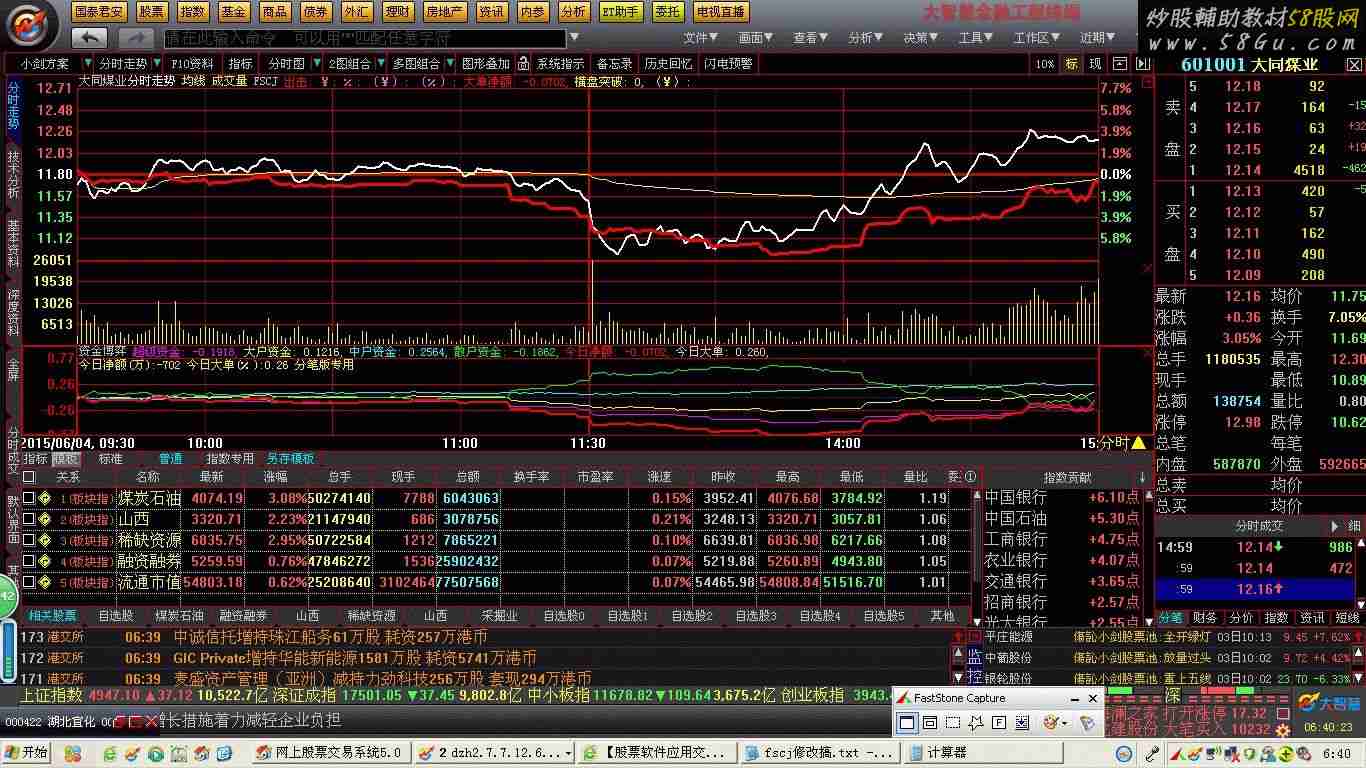Expand the 2图组合 dropdown arrow

(381, 63)
